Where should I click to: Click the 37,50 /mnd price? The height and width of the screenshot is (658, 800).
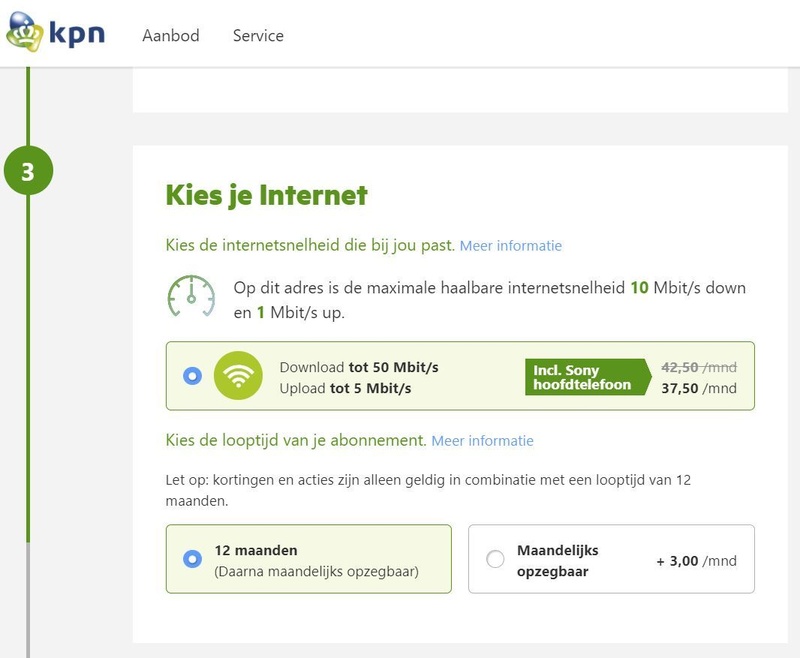[x=698, y=389]
